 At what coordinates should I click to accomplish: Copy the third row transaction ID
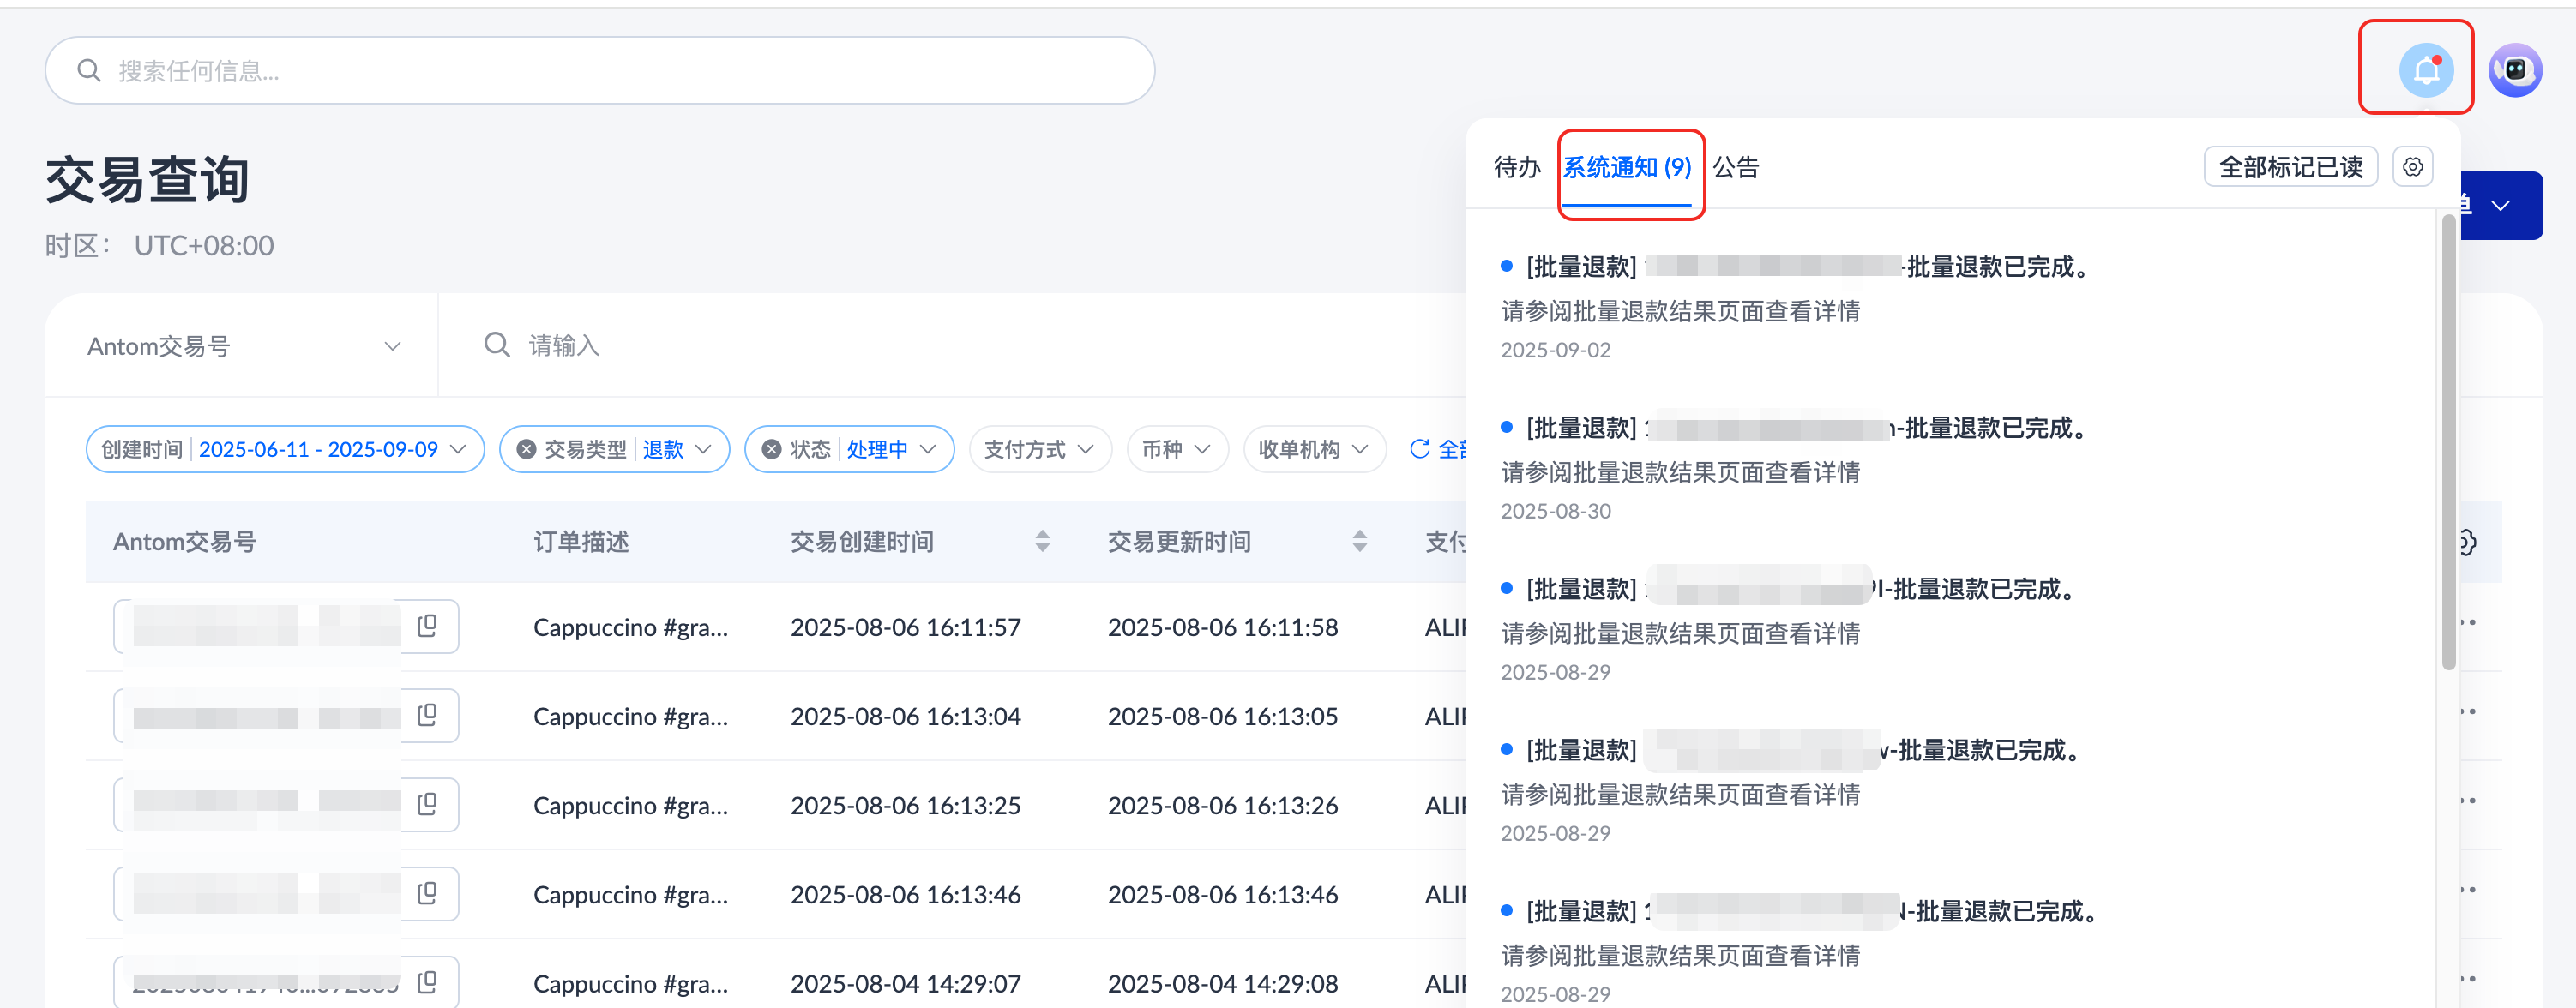point(427,804)
